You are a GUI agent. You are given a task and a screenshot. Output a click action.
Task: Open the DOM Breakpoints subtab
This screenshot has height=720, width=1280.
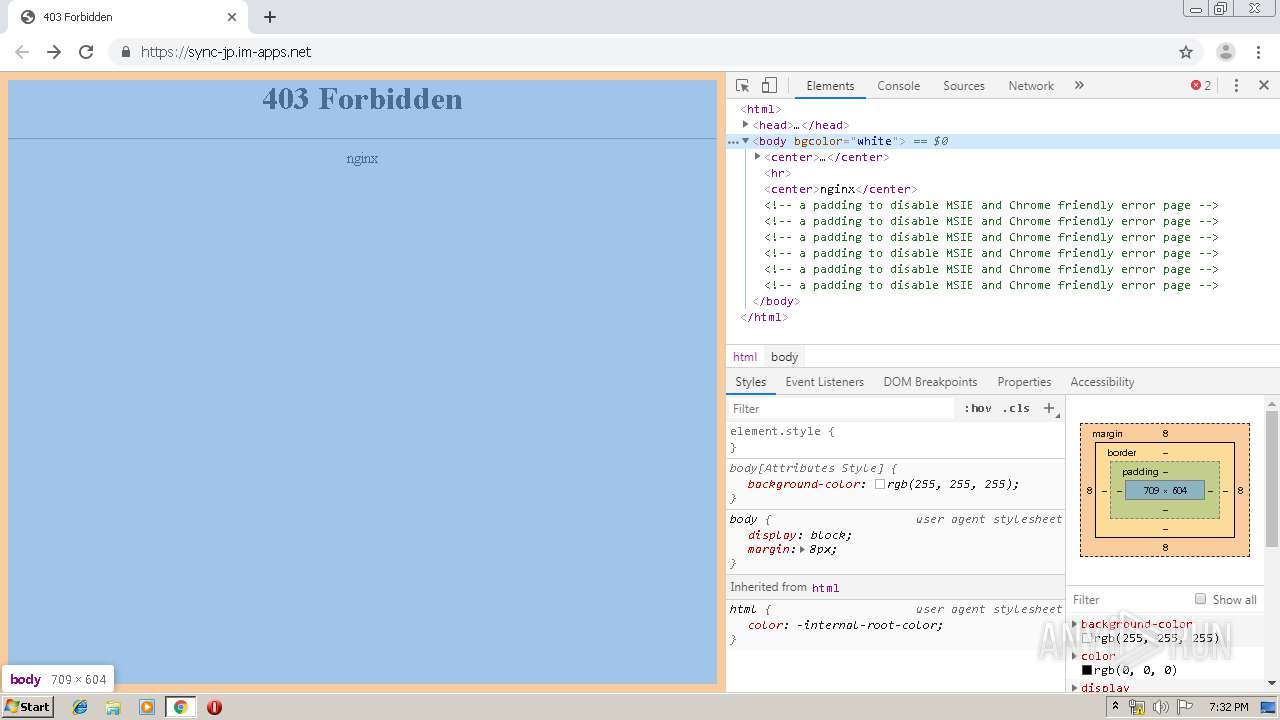click(930, 382)
